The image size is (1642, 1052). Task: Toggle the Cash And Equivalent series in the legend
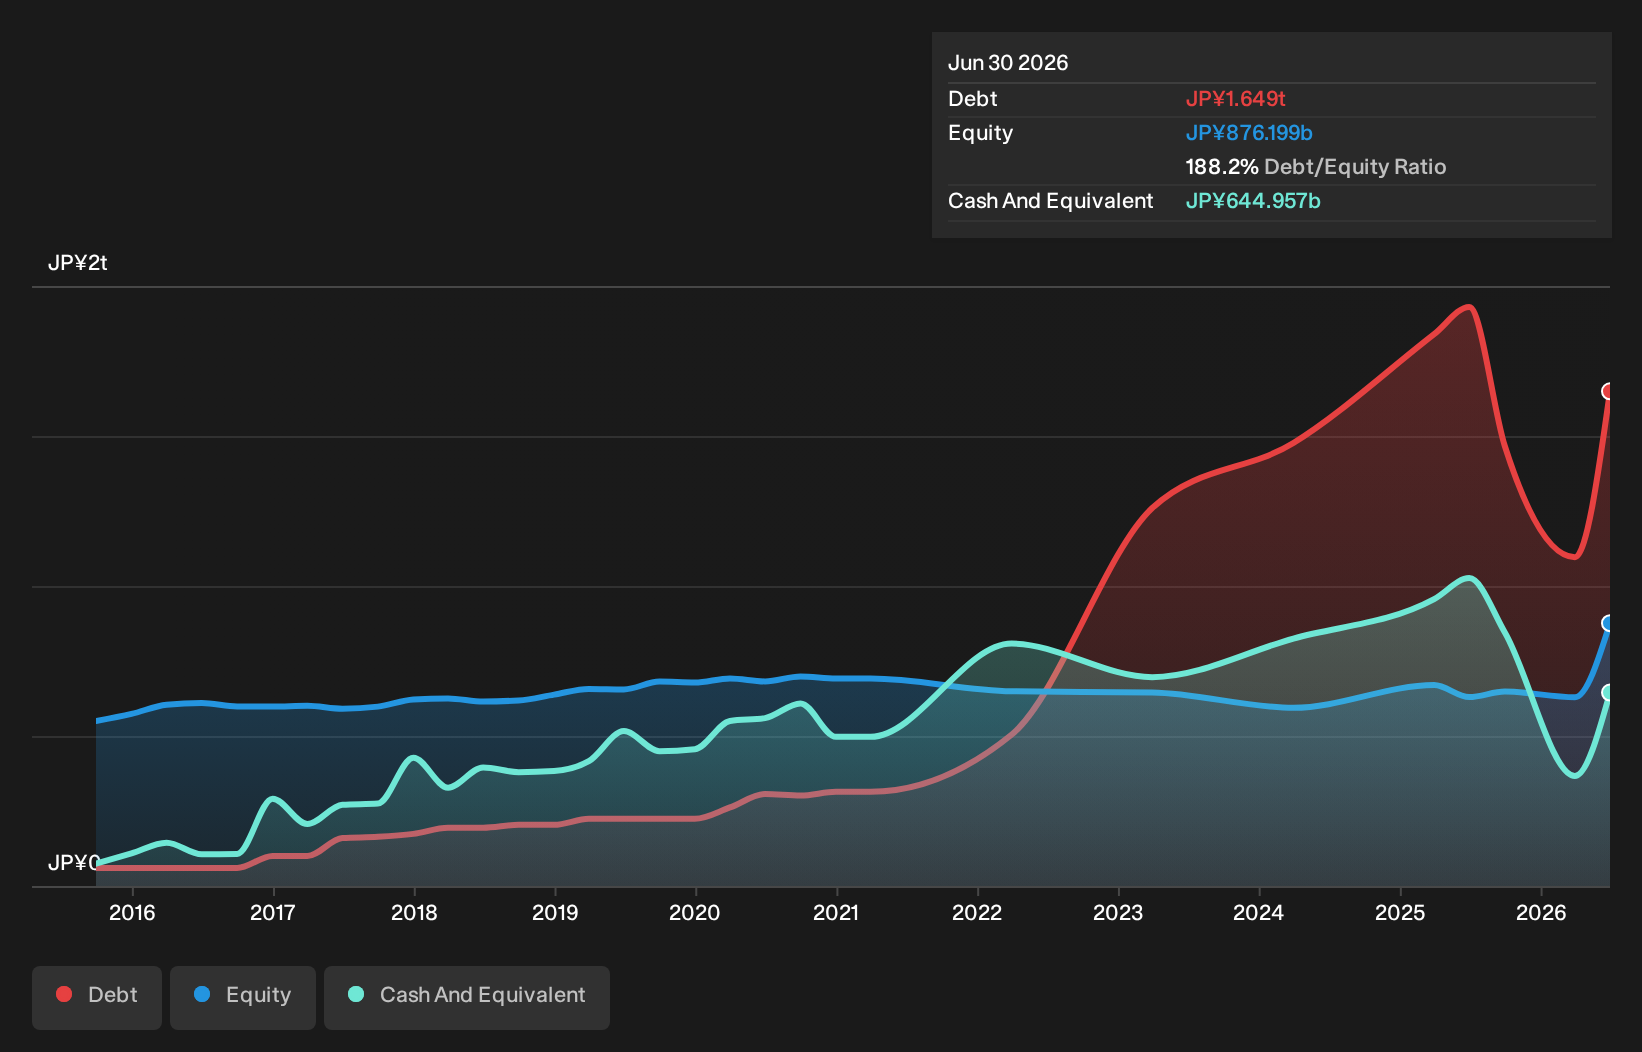[467, 997]
